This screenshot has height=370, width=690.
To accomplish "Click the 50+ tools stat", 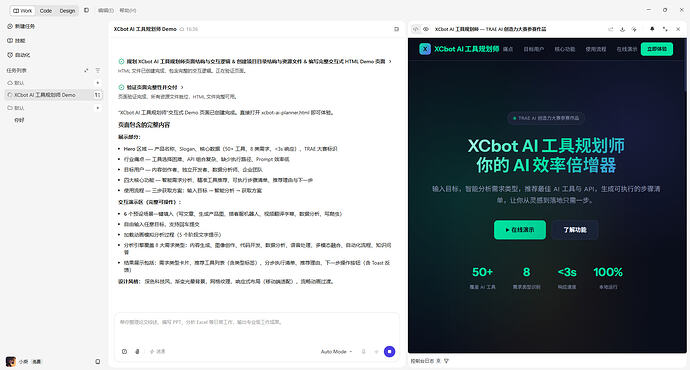I will [482, 278].
